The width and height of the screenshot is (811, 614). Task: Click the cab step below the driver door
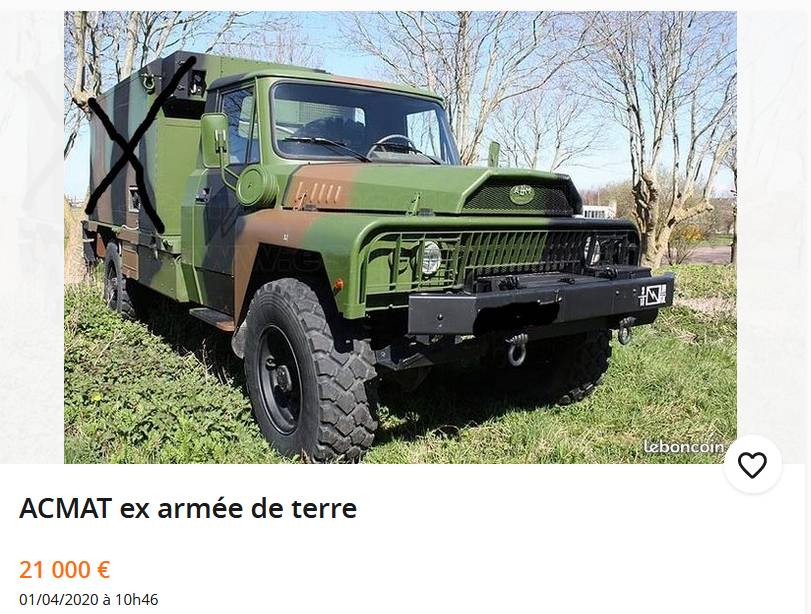point(212,317)
